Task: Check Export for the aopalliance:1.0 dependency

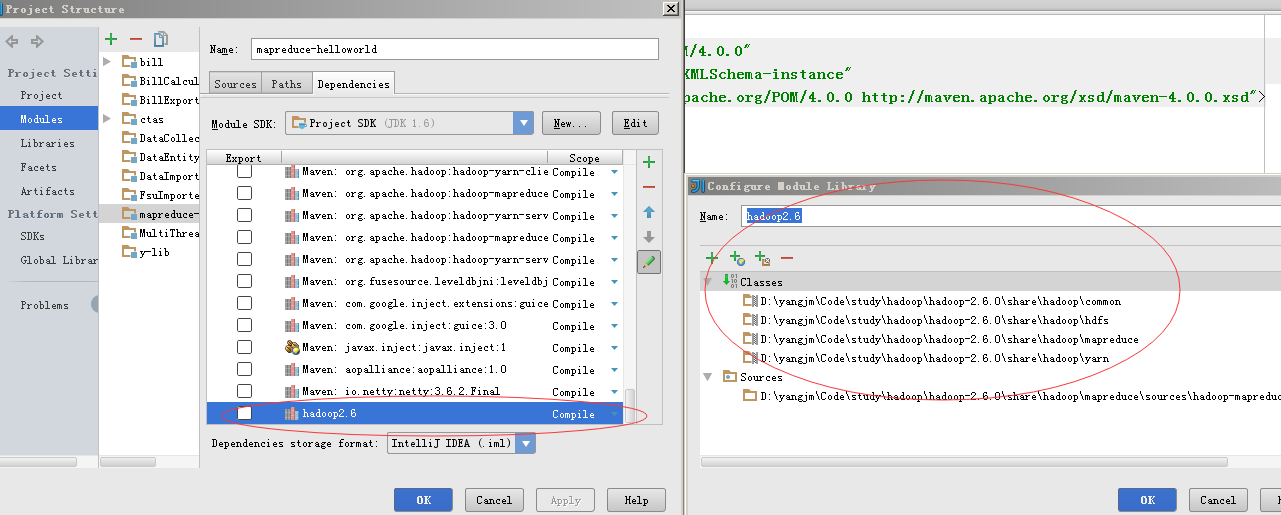Action: coord(244,370)
